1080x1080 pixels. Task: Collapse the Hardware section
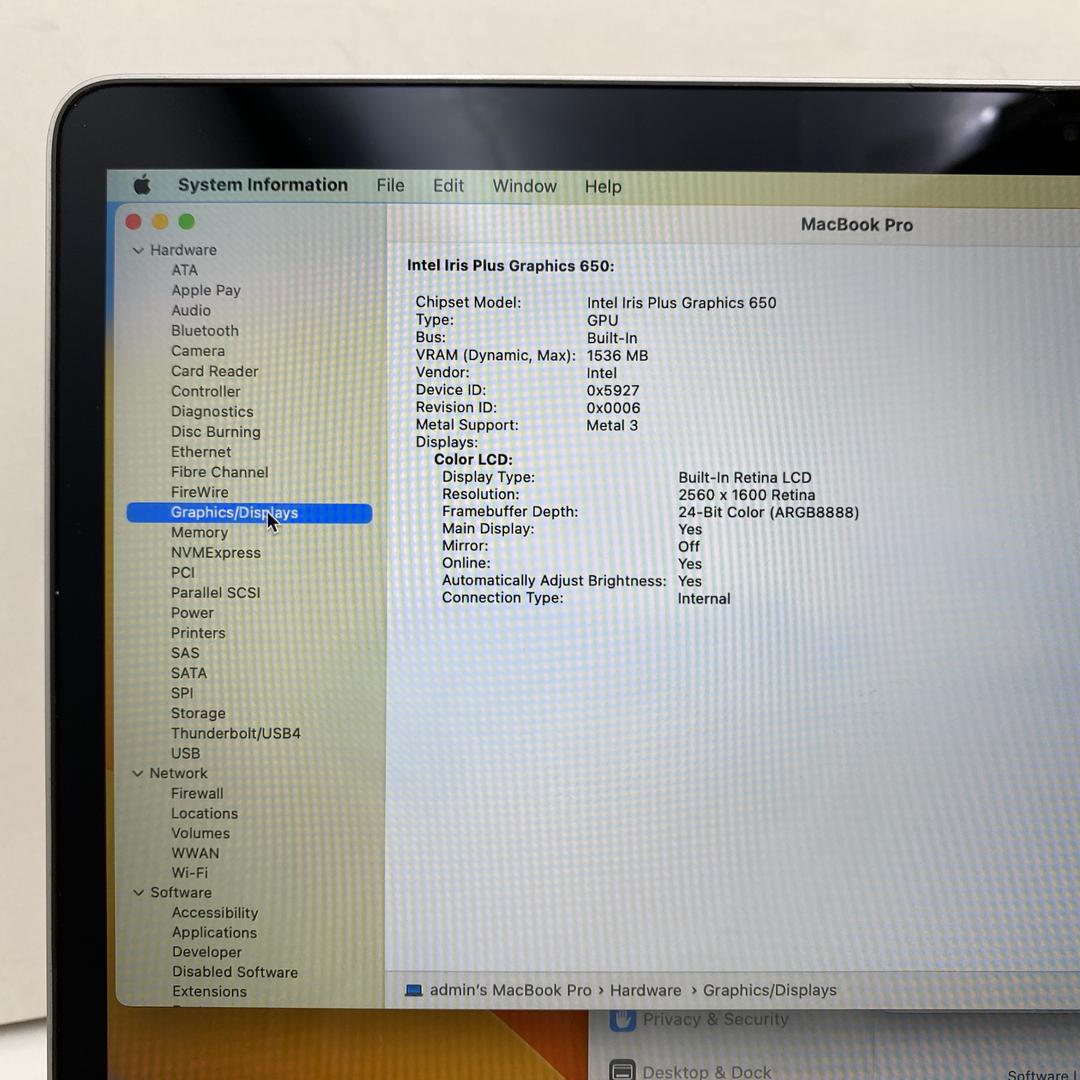tap(138, 250)
